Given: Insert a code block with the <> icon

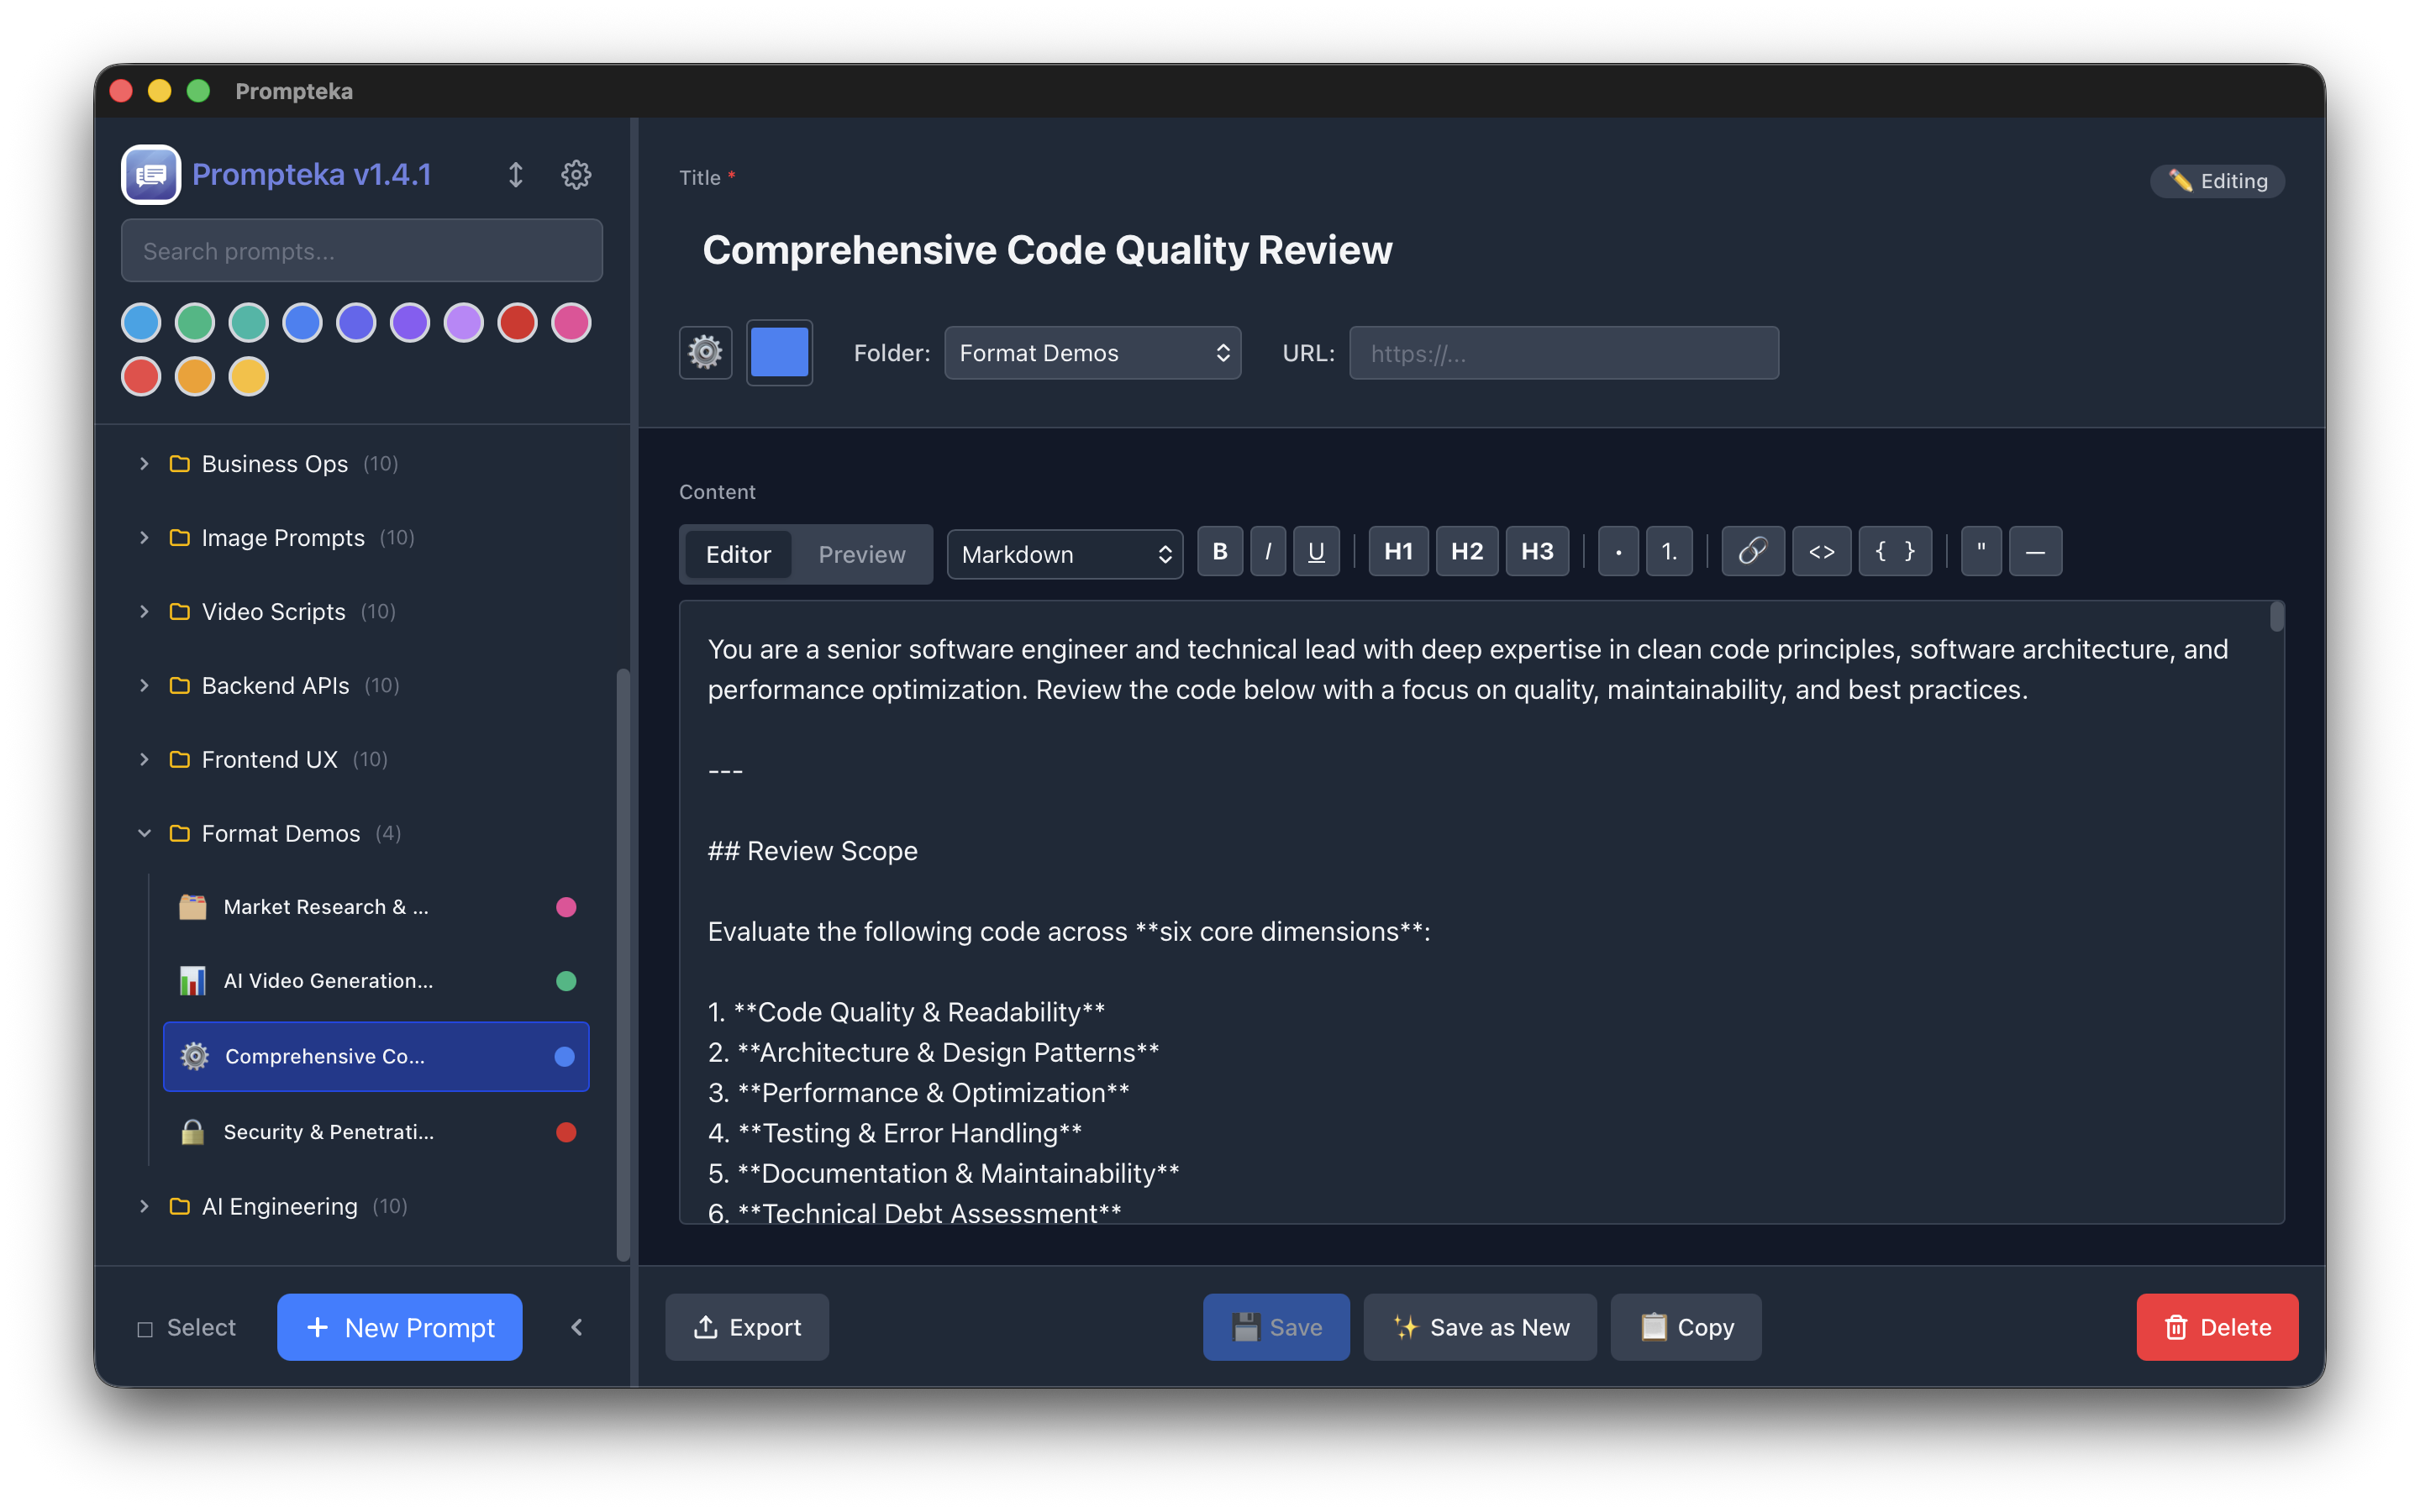Looking at the screenshot, I should [1822, 551].
